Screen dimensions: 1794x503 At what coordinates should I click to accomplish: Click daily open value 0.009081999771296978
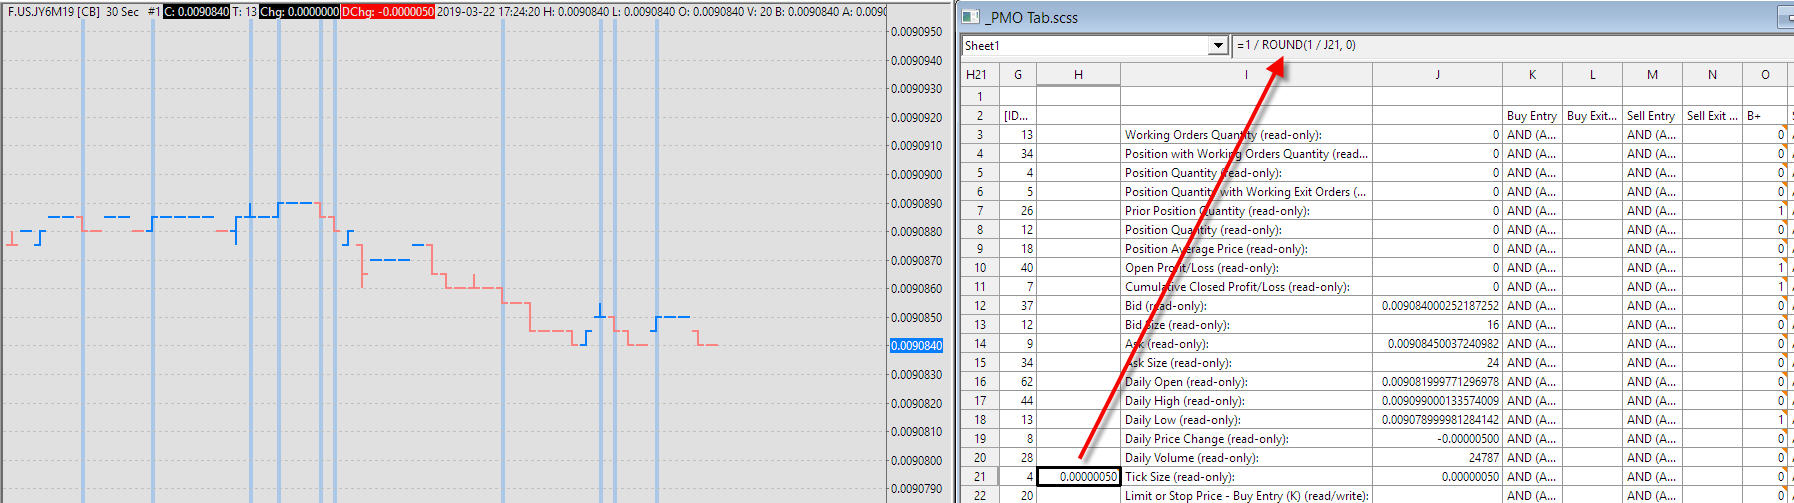point(1437,382)
